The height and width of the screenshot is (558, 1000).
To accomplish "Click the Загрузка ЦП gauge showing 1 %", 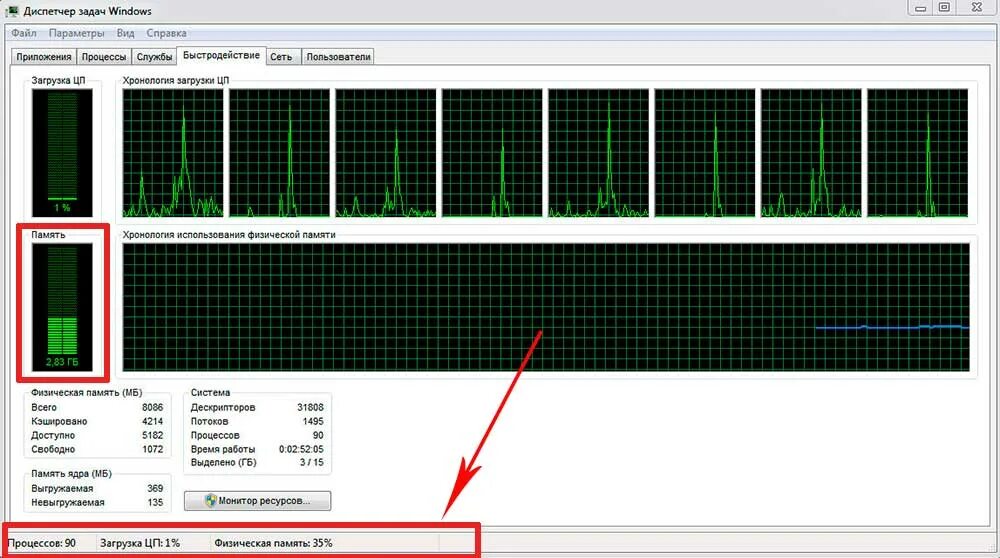I will tap(62, 153).
